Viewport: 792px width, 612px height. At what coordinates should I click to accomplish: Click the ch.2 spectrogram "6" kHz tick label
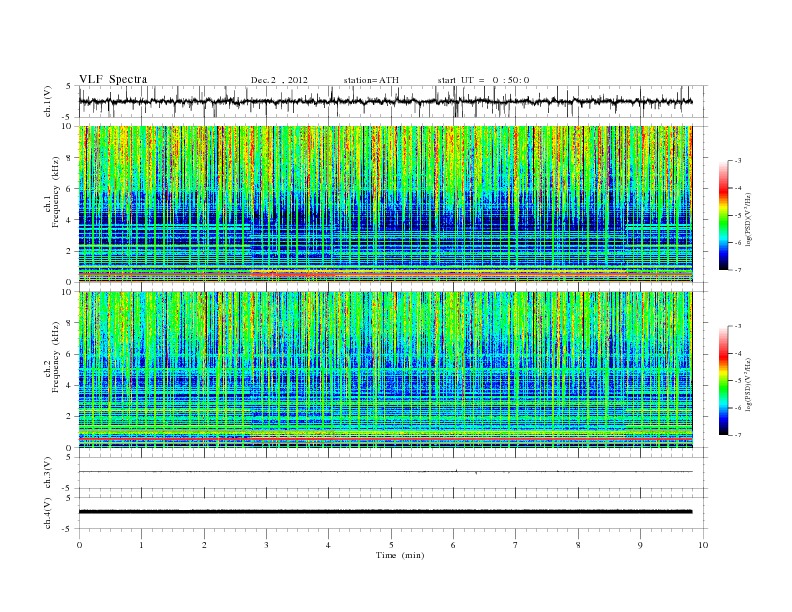coord(69,354)
